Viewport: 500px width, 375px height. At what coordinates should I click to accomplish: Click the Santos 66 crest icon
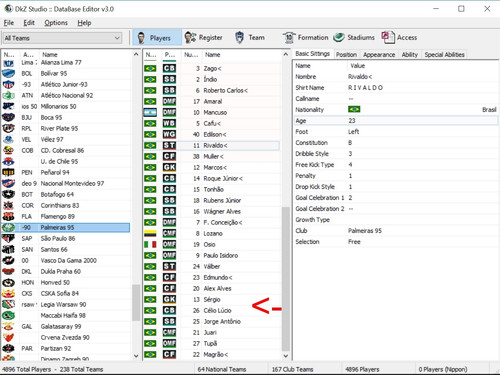tap(9, 249)
